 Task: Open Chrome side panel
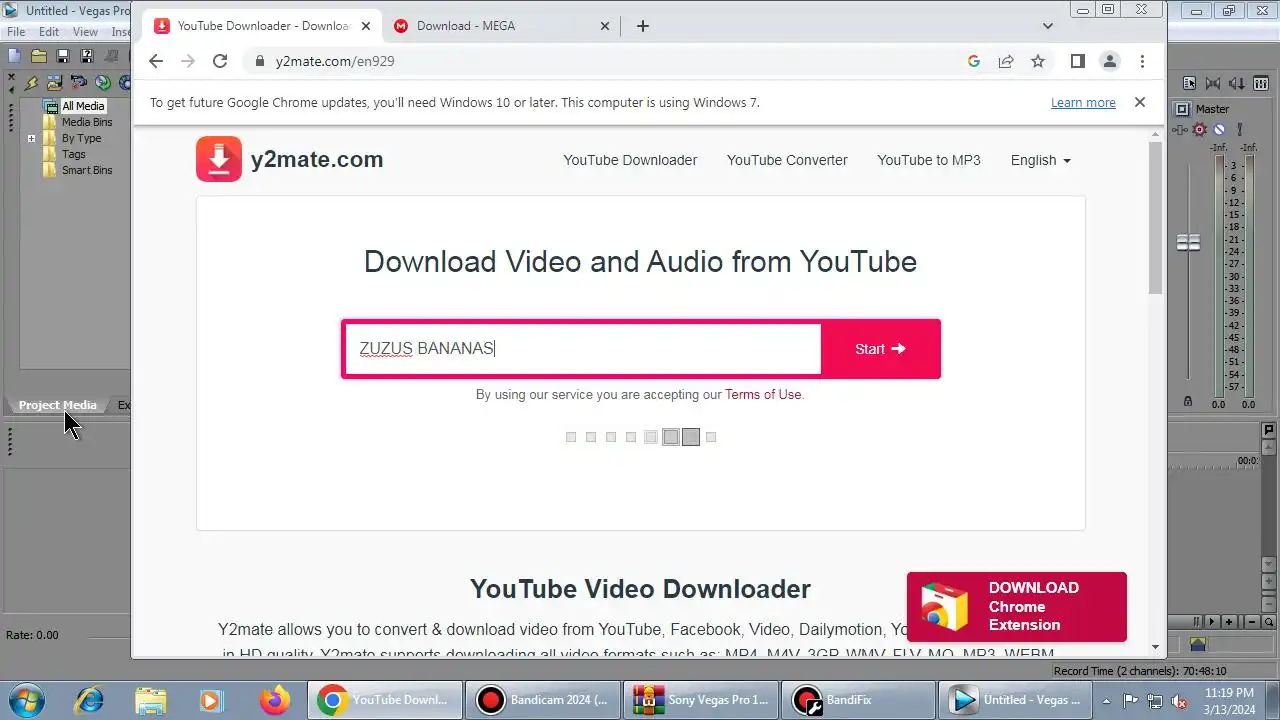tap(1077, 61)
